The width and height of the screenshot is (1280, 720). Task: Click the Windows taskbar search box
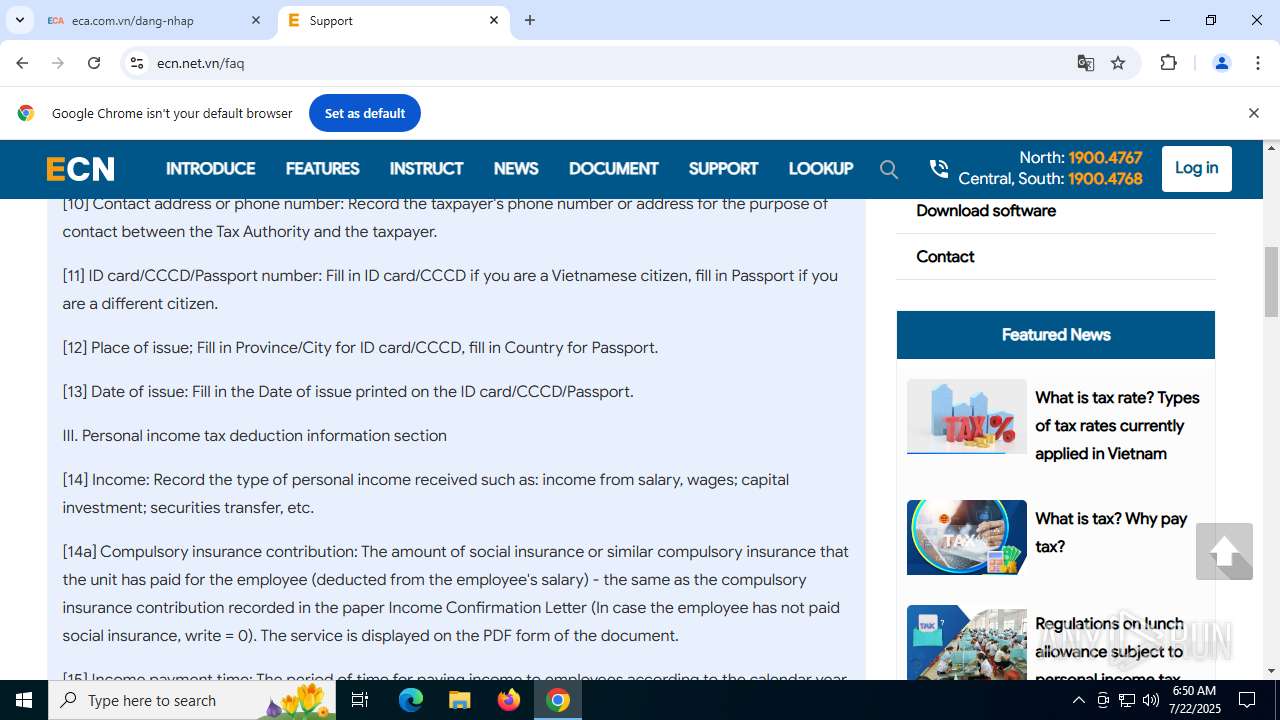point(193,700)
